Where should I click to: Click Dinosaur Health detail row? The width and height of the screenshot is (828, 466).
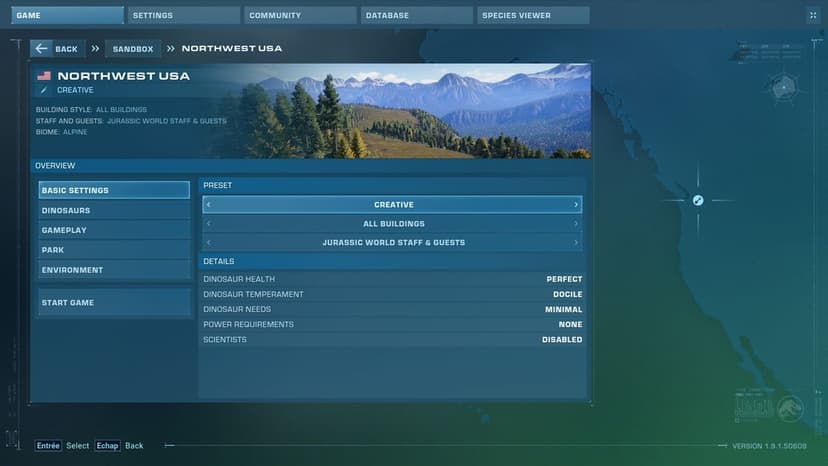(x=392, y=279)
